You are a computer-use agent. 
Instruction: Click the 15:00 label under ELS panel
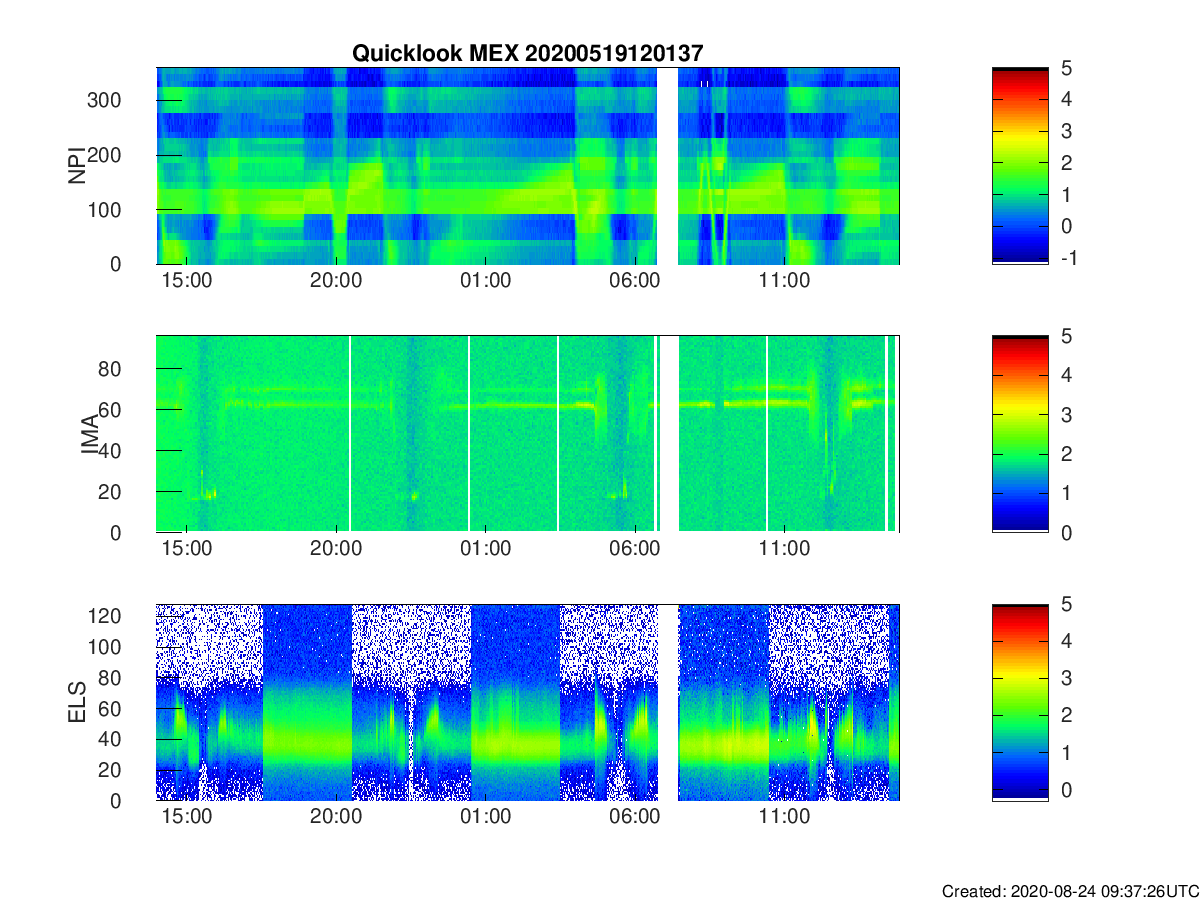(x=186, y=817)
